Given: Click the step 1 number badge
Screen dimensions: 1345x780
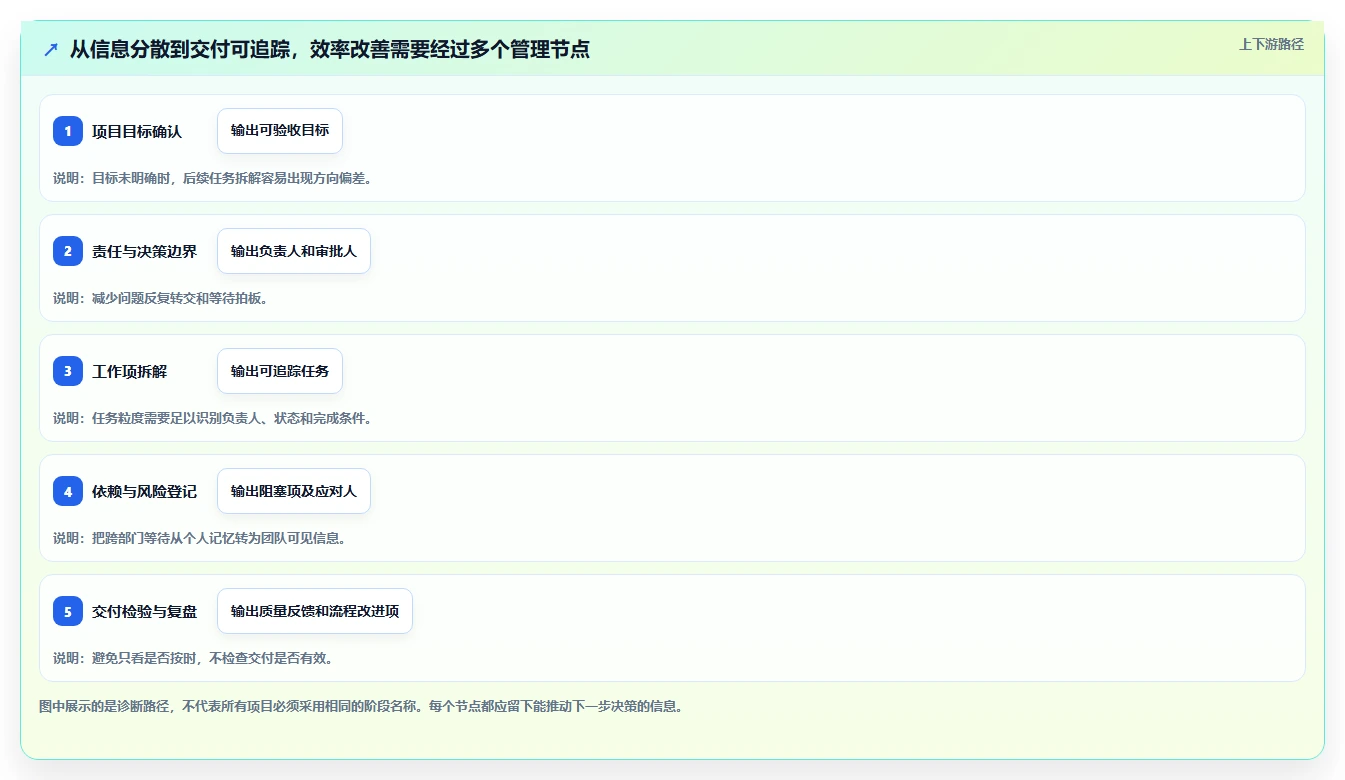Looking at the screenshot, I should (x=68, y=131).
